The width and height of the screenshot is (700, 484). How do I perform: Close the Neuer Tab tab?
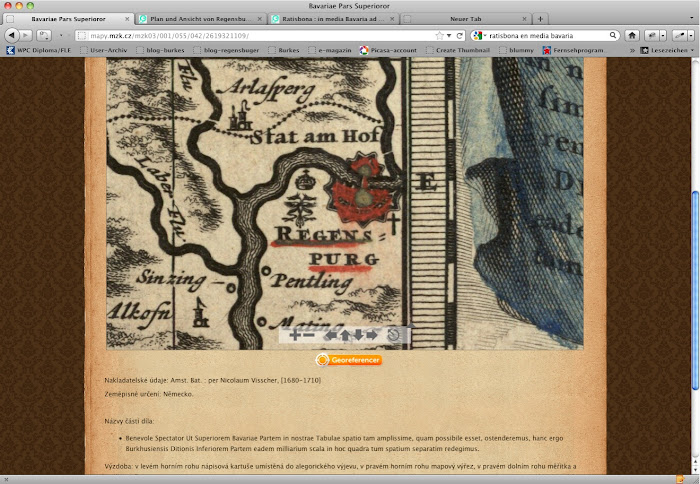pyautogui.click(x=524, y=19)
